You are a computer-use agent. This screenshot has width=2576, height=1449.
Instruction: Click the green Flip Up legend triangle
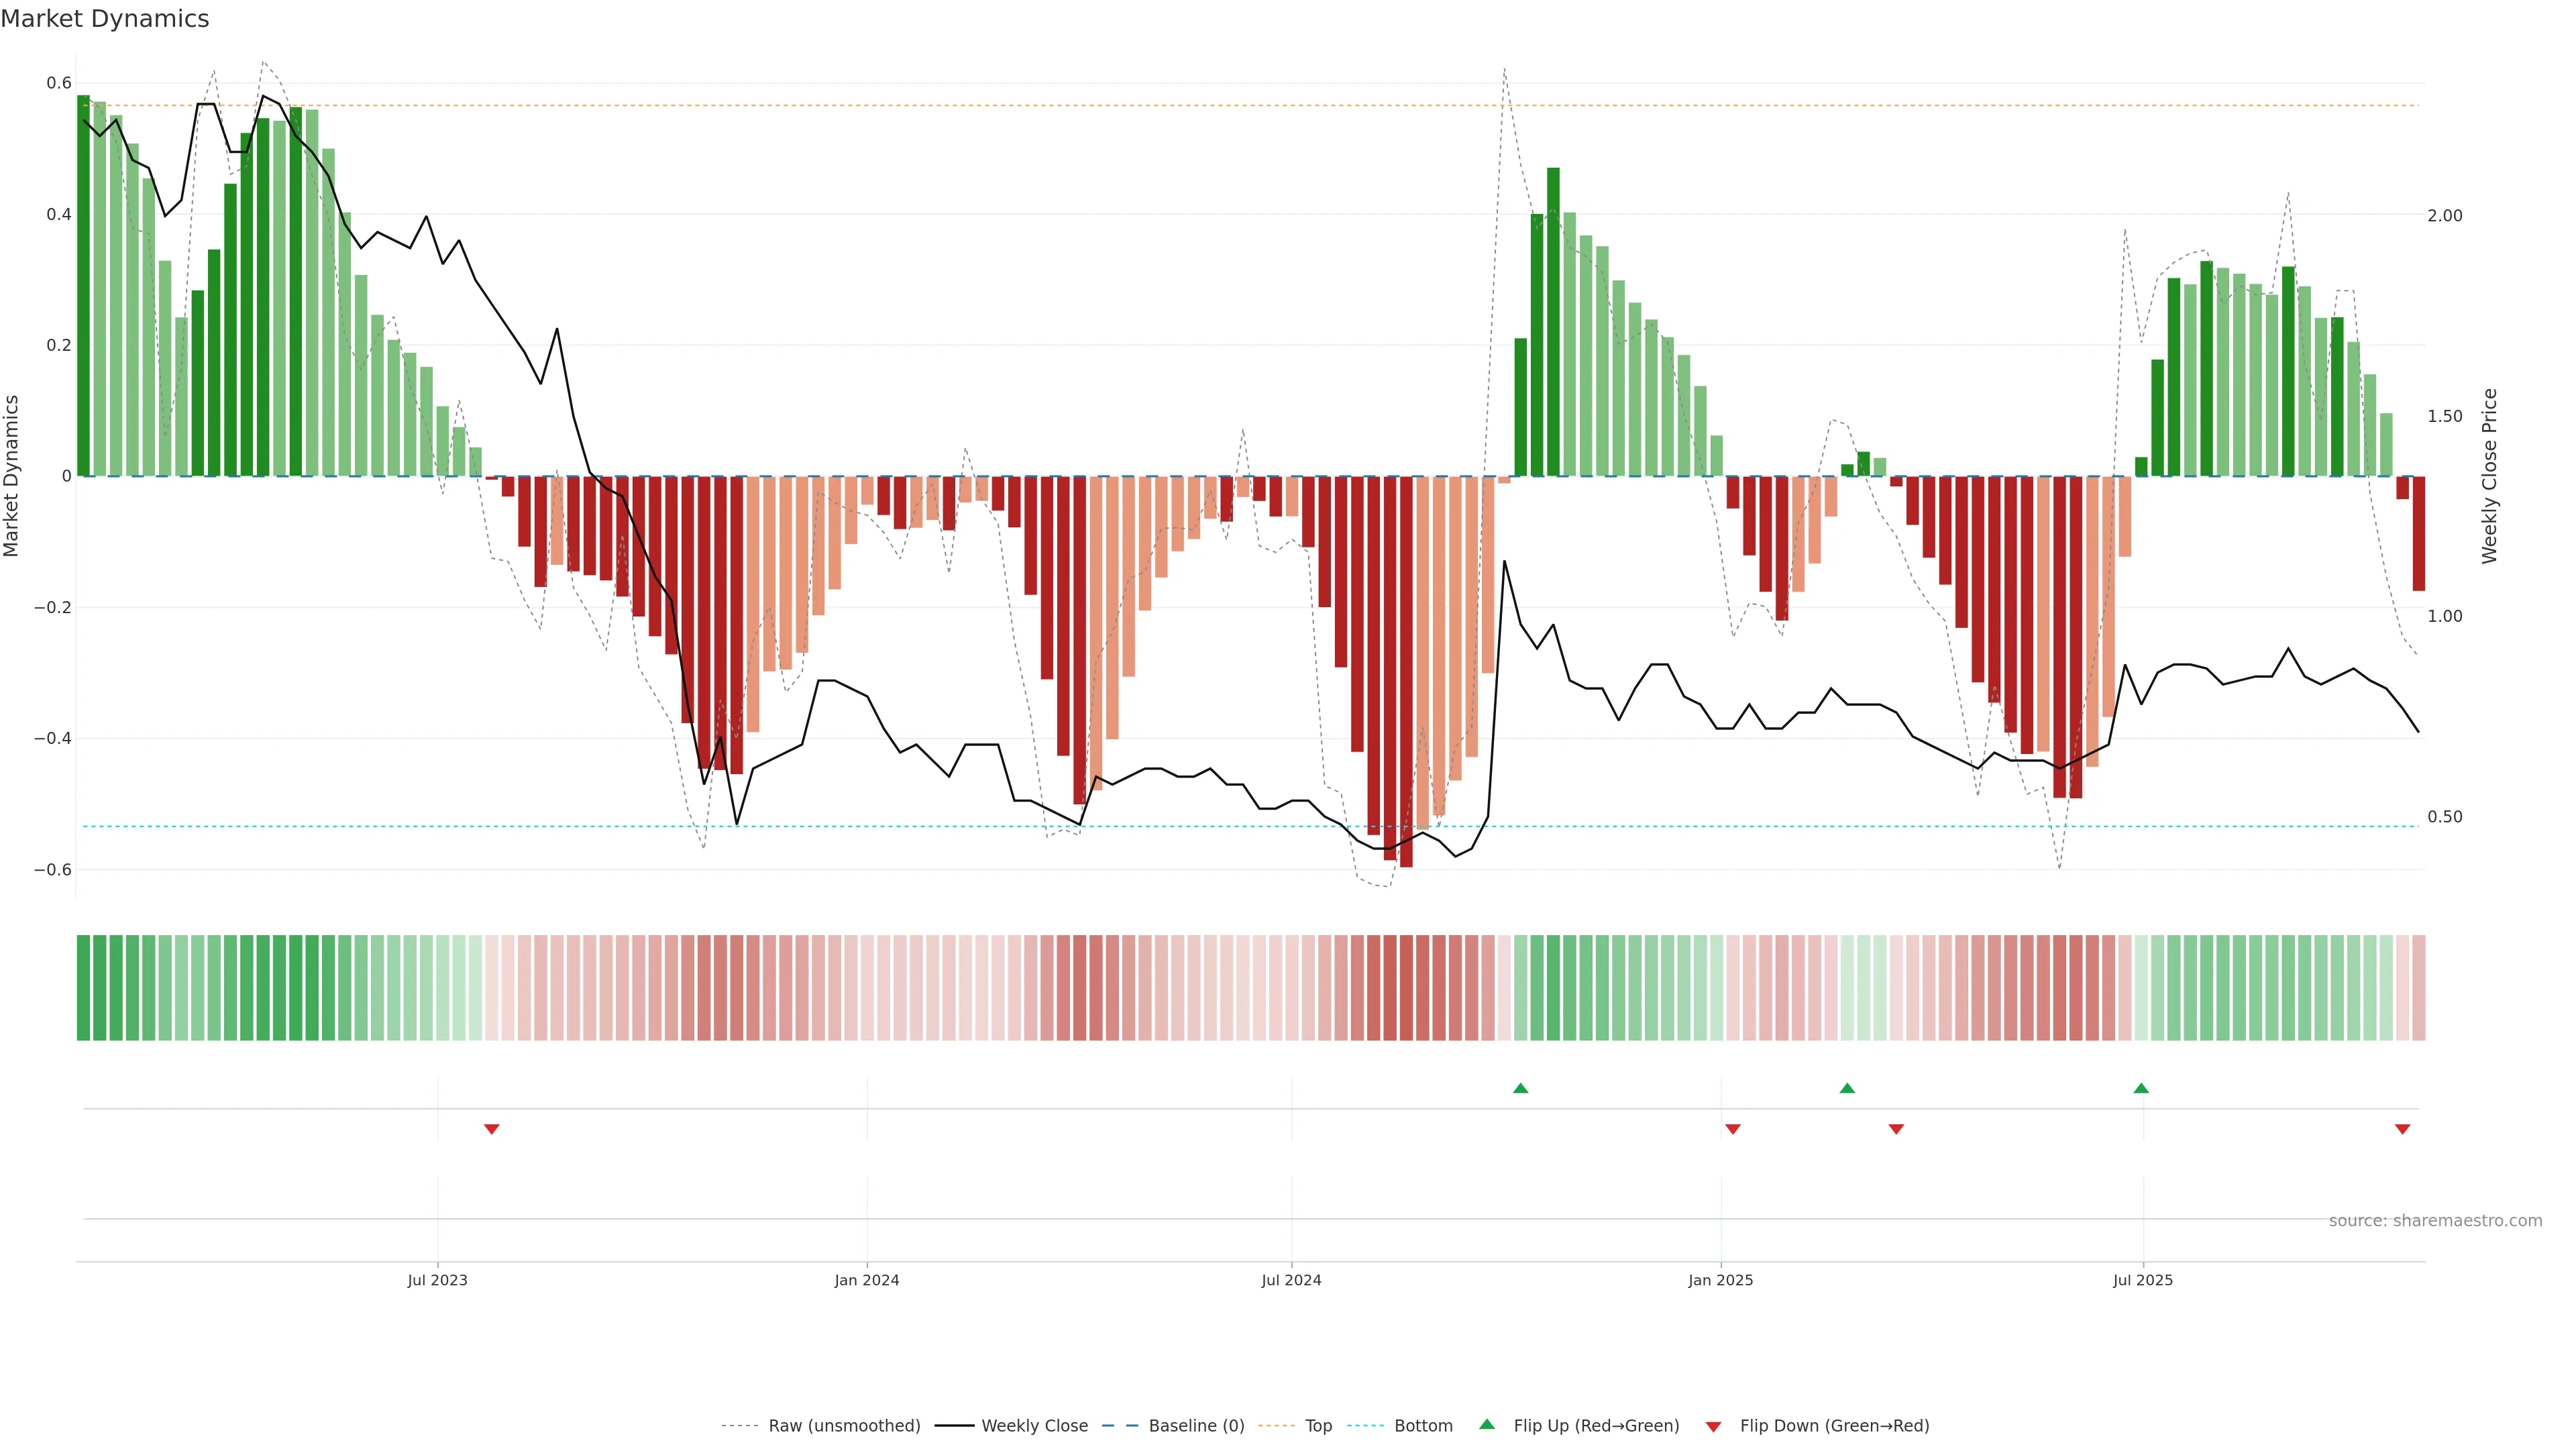click(1486, 1424)
